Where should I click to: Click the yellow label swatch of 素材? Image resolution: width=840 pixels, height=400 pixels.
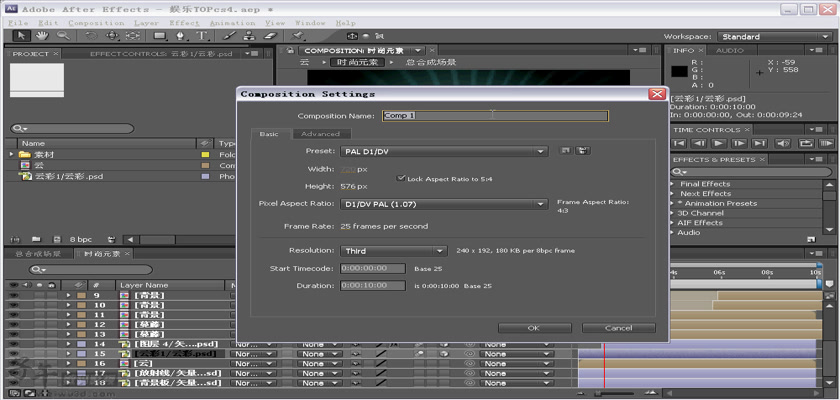click(205, 155)
